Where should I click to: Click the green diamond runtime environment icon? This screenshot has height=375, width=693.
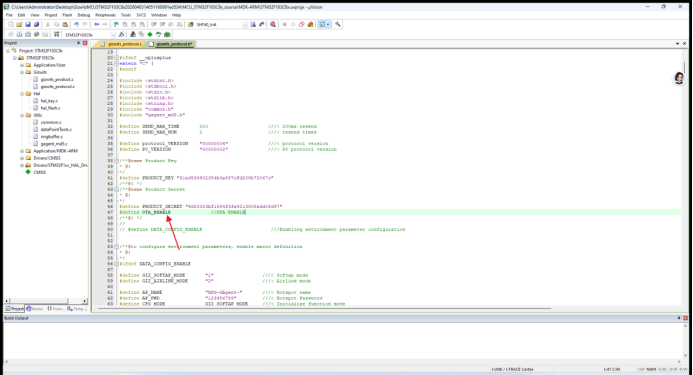pos(150,34)
